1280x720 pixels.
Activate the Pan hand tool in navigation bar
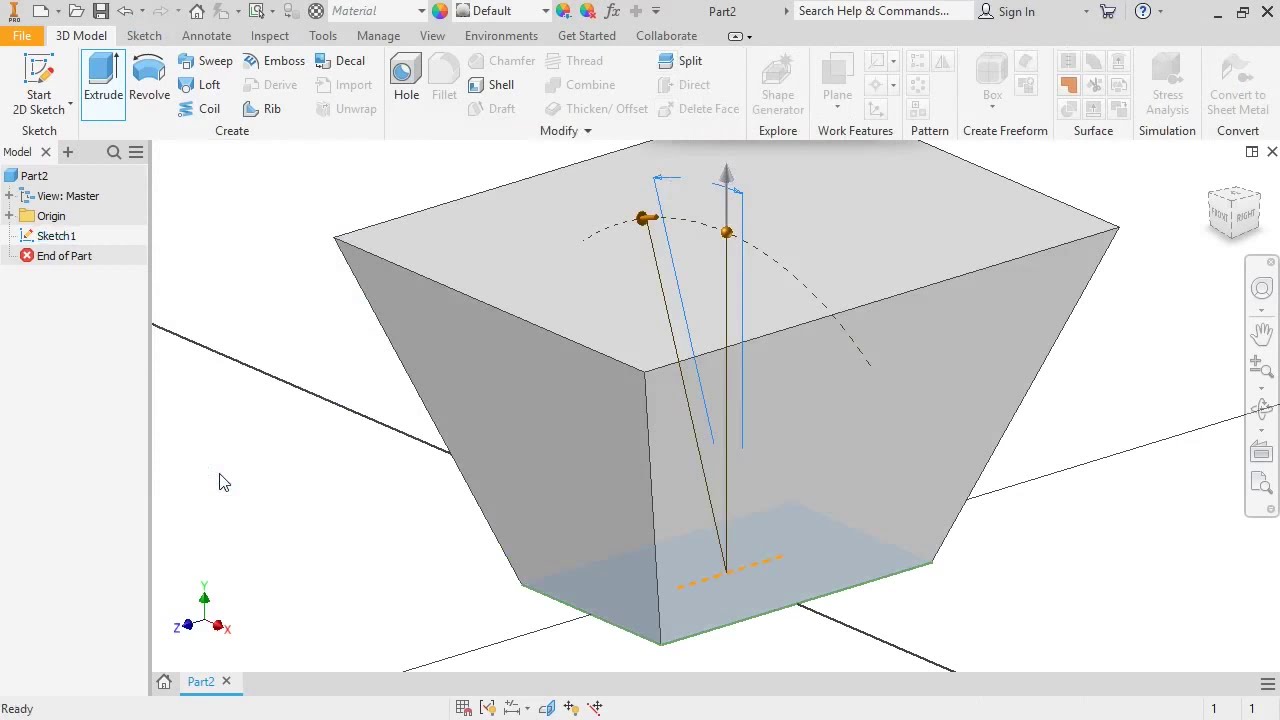[x=1262, y=333]
